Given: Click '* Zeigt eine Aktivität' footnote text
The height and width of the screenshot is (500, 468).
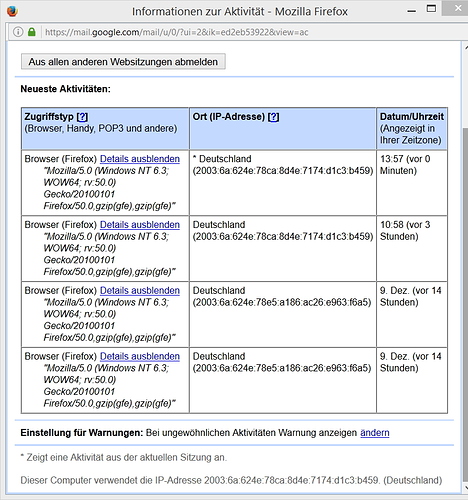Looking at the screenshot, I should (x=124, y=457).
